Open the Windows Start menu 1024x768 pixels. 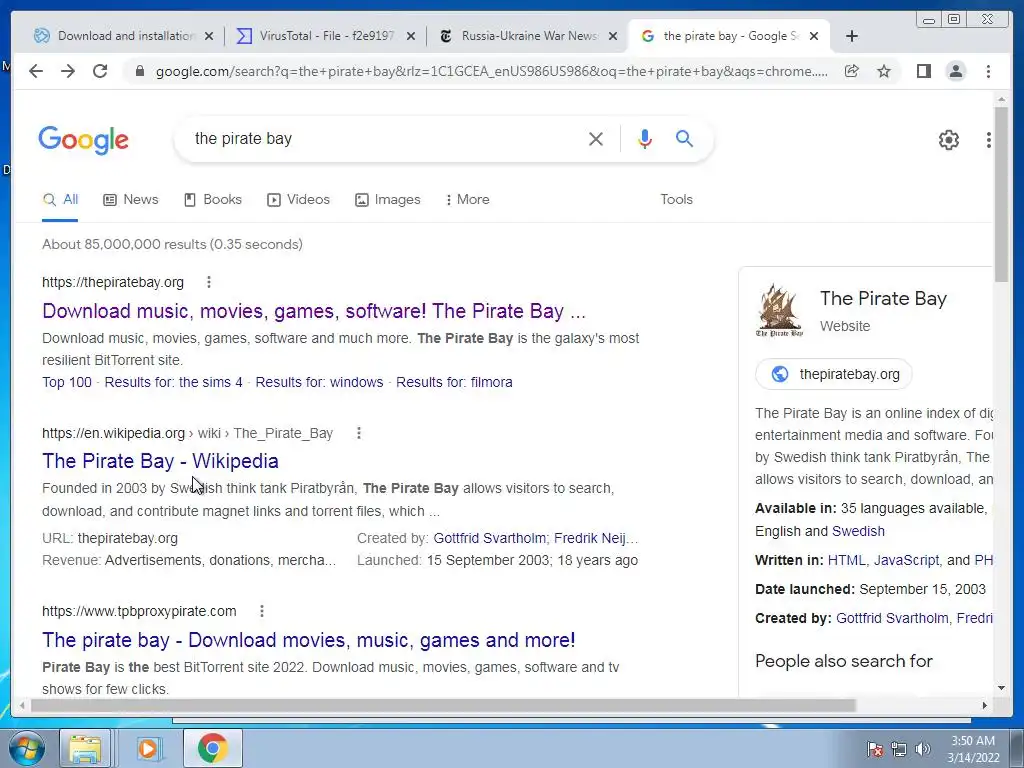point(27,748)
